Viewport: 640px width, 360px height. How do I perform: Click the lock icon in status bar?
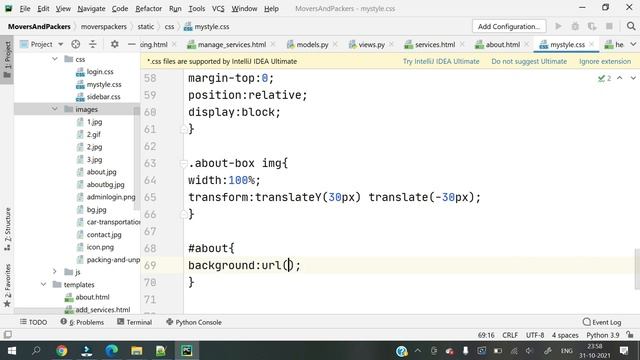click(630, 335)
